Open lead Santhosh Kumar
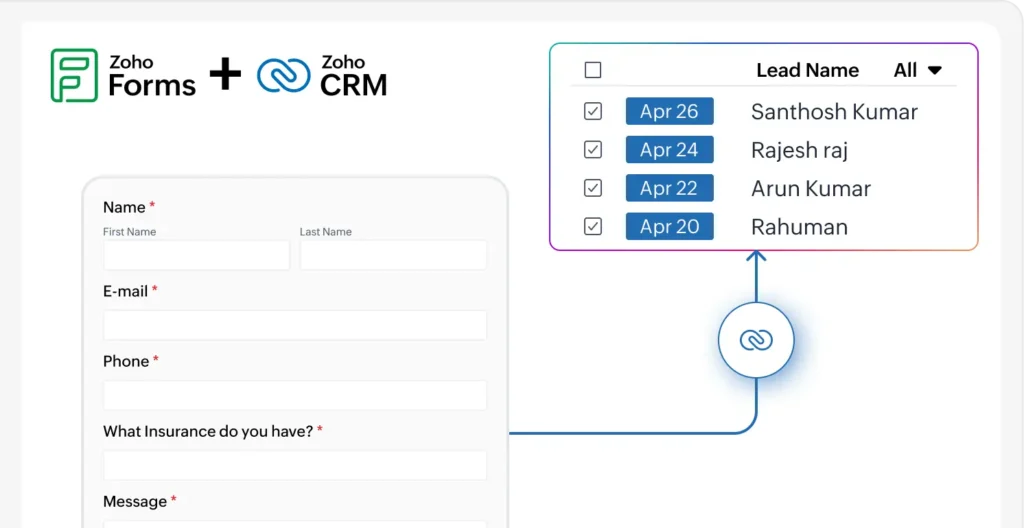This screenshot has width=1024, height=528. pos(834,112)
